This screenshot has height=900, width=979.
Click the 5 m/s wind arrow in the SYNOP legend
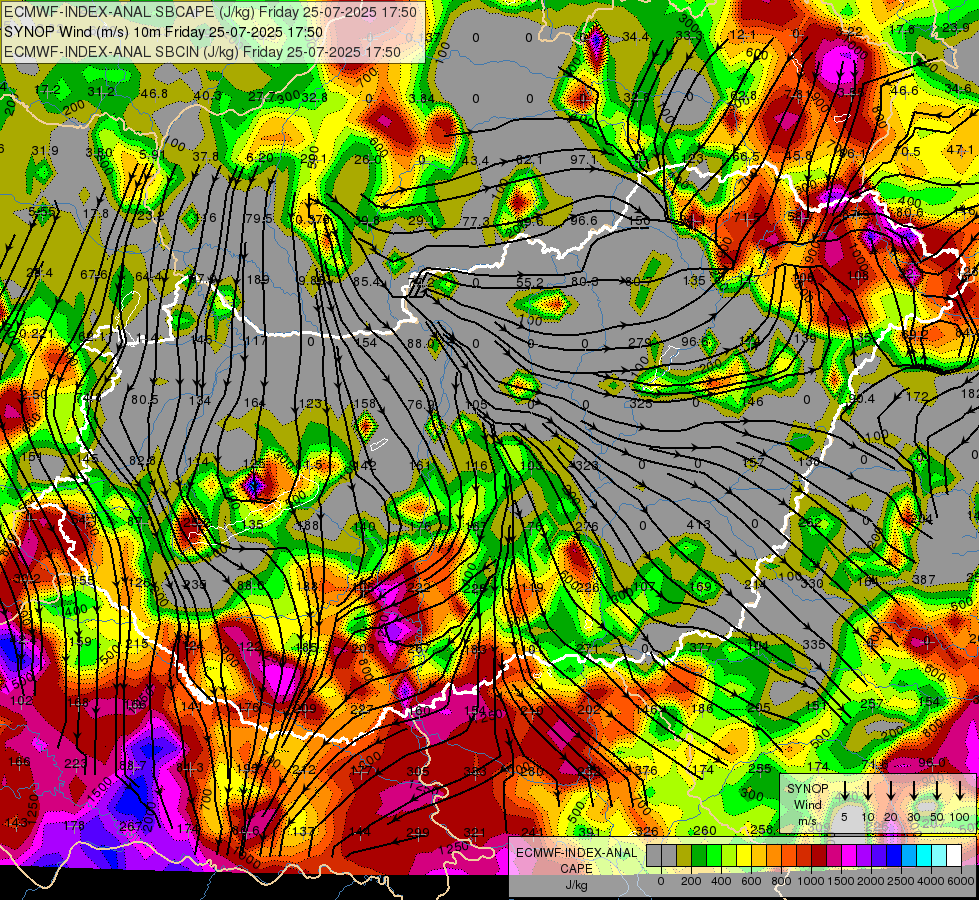[x=844, y=791]
